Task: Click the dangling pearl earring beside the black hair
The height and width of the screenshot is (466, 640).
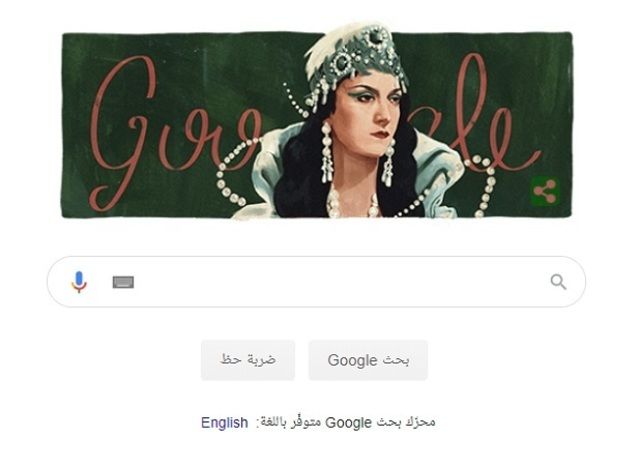Action: (327, 152)
